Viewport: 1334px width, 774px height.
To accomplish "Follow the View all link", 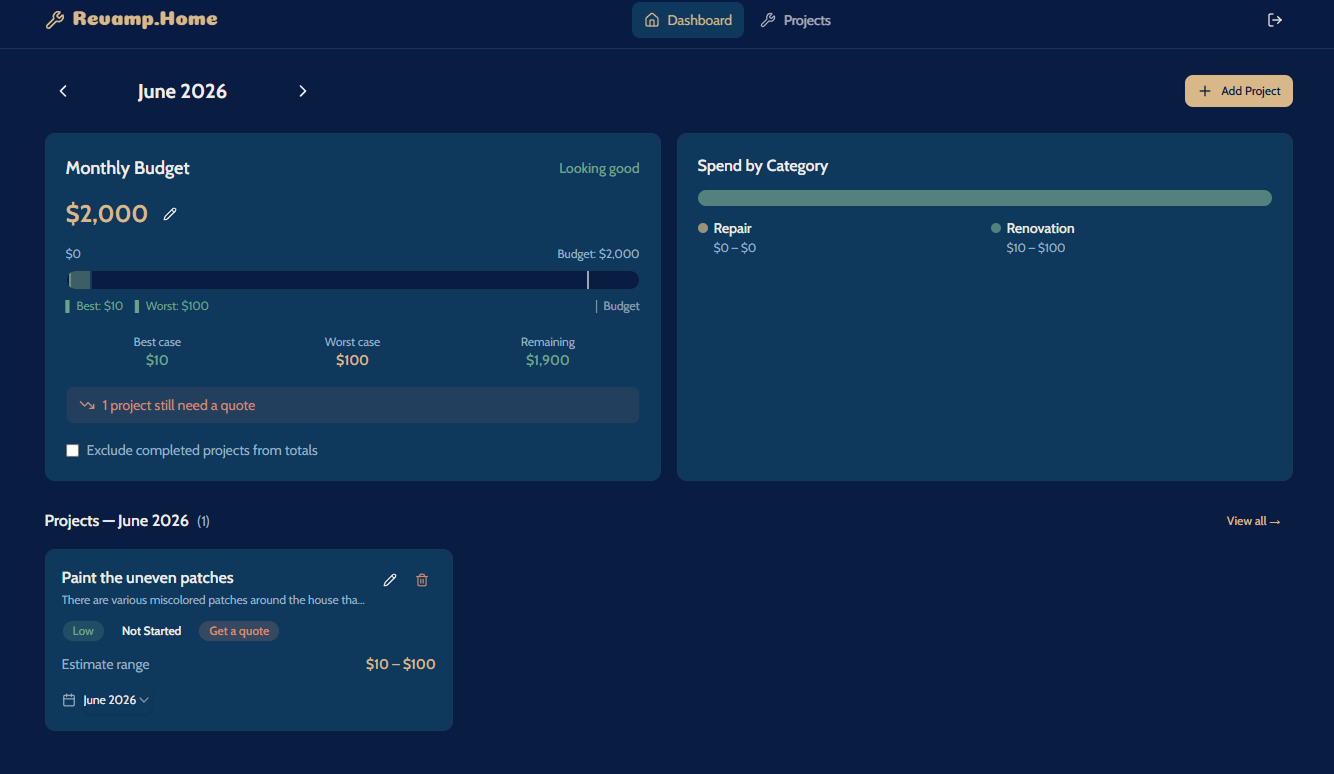I will 1254,521.
